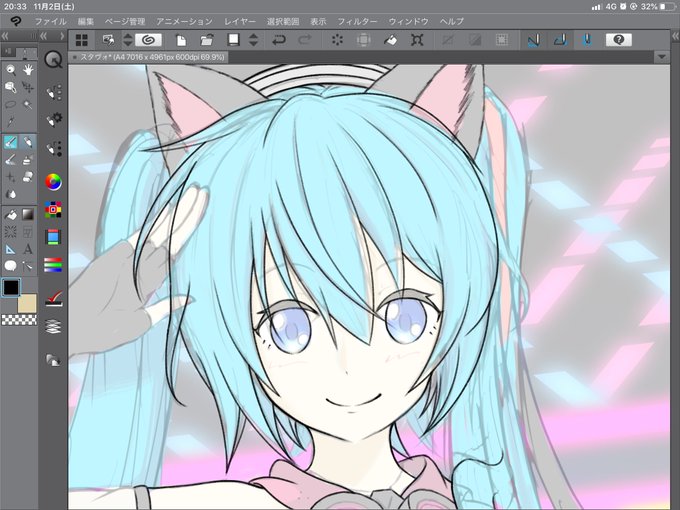The width and height of the screenshot is (680, 510).
Task: Select the Balloon speech bubble tool
Action: [x=10, y=266]
